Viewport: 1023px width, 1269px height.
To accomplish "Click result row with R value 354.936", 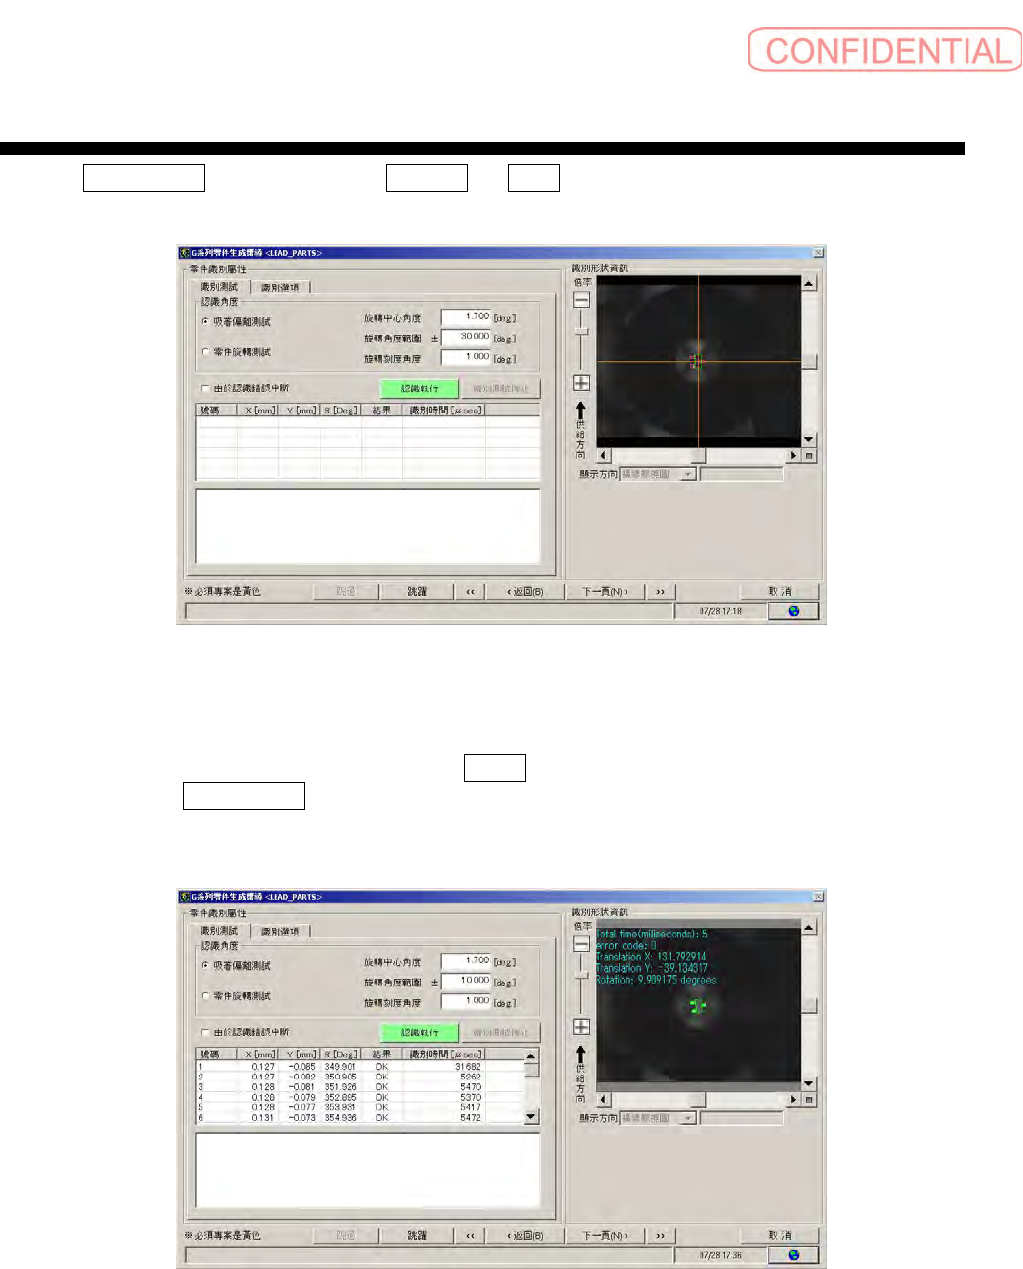I will [360, 1118].
